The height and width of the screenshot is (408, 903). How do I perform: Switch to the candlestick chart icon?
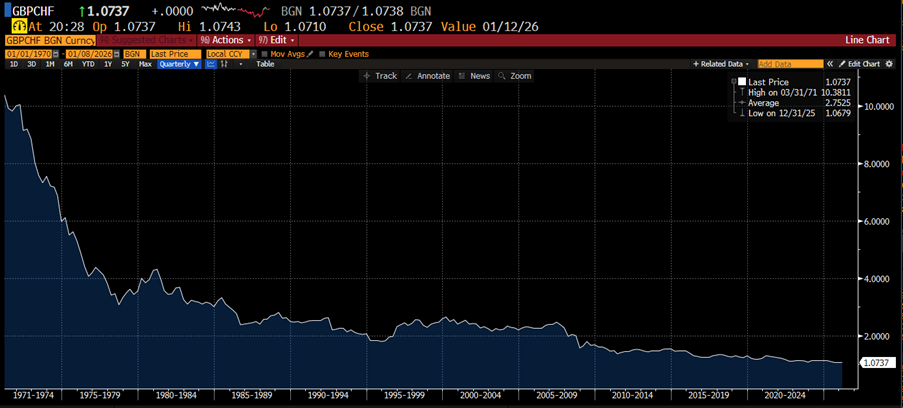pyautogui.click(x=225, y=64)
